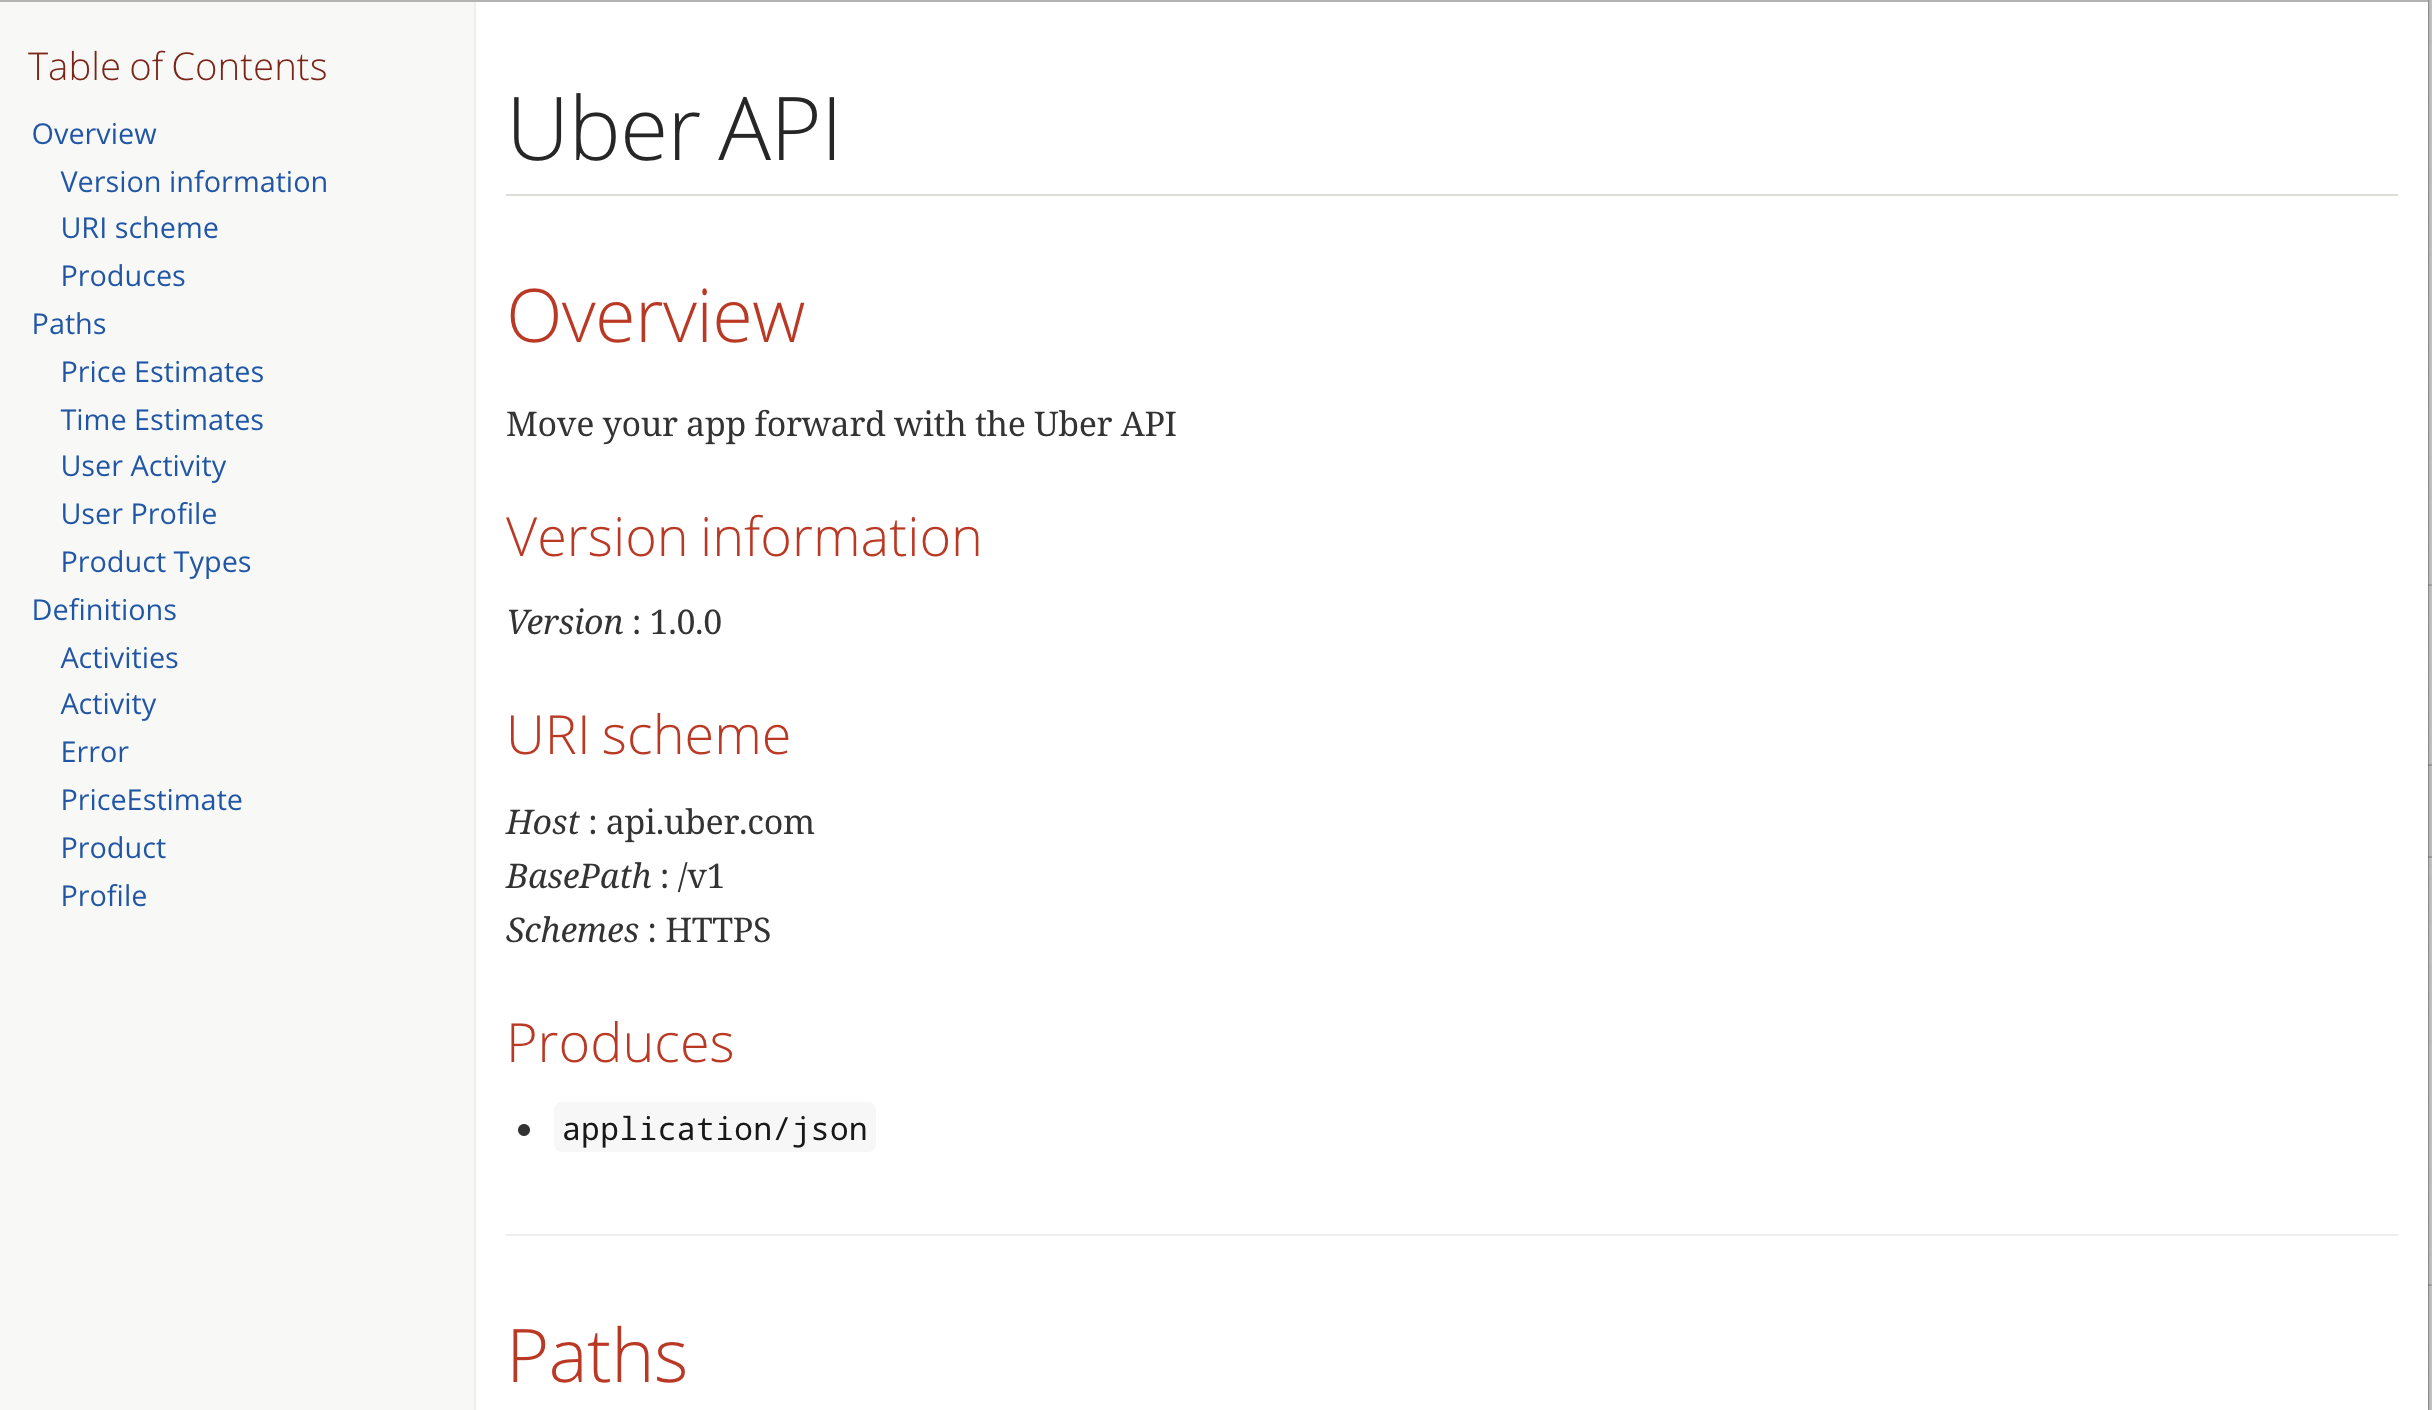2432x1410 pixels.
Task: Navigate to the Product definition
Action: (x=112, y=847)
